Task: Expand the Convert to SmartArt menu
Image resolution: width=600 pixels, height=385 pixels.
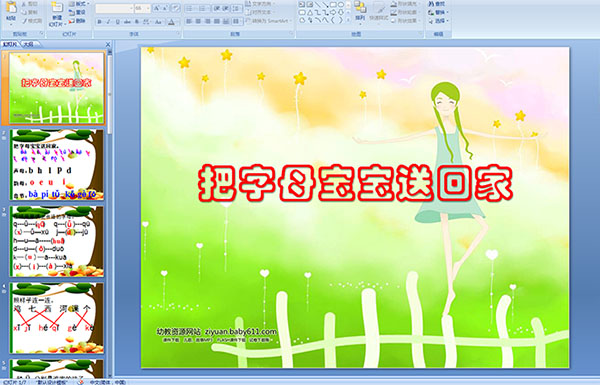Action: (x=269, y=21)
